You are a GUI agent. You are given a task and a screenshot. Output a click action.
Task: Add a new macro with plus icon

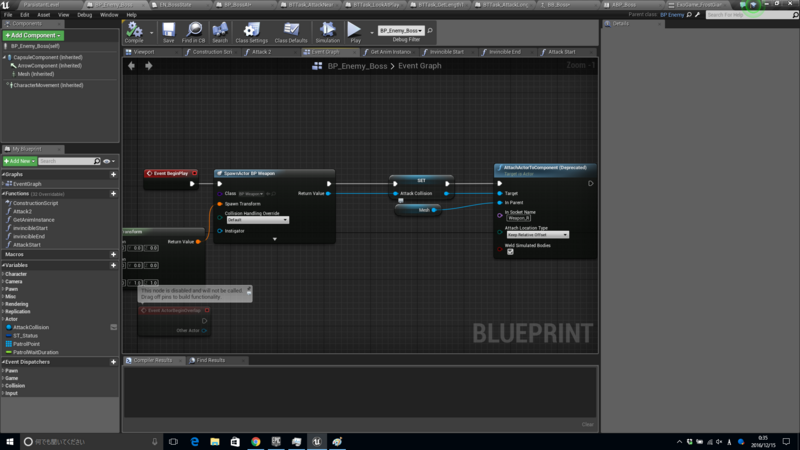113,255
